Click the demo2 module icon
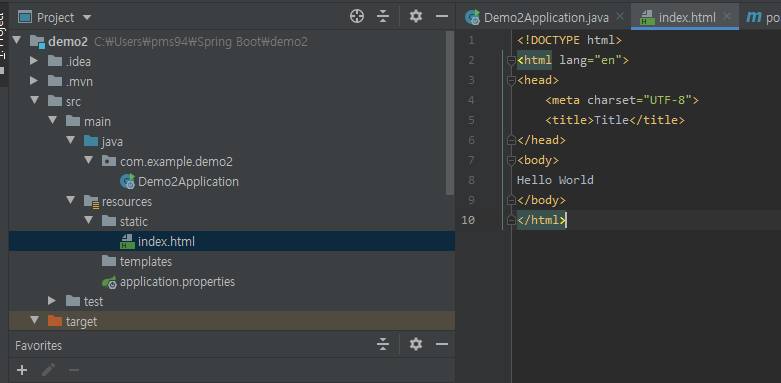This screenshot has height=383, width=781. (x=37, y=42)
